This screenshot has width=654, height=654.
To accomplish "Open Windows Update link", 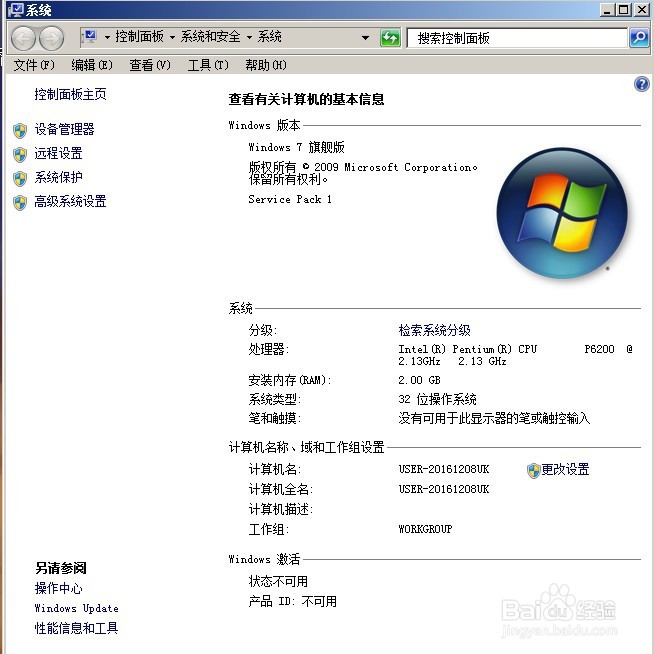I will pyautogui.click(x=76, y=608).
